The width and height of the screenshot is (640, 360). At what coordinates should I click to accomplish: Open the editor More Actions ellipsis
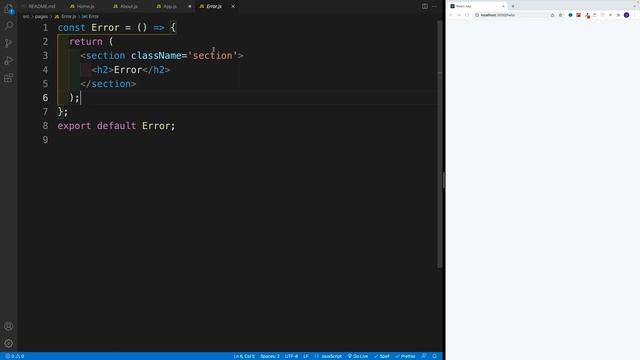click(434, 6)
